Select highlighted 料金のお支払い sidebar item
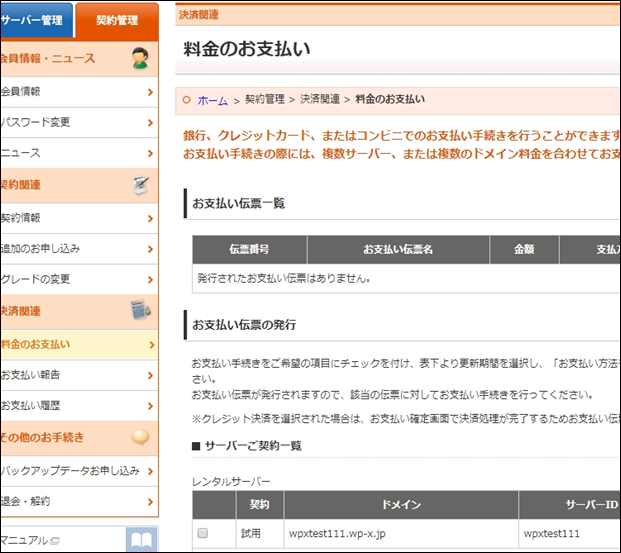The image size is (621, 553). point(79,345)
